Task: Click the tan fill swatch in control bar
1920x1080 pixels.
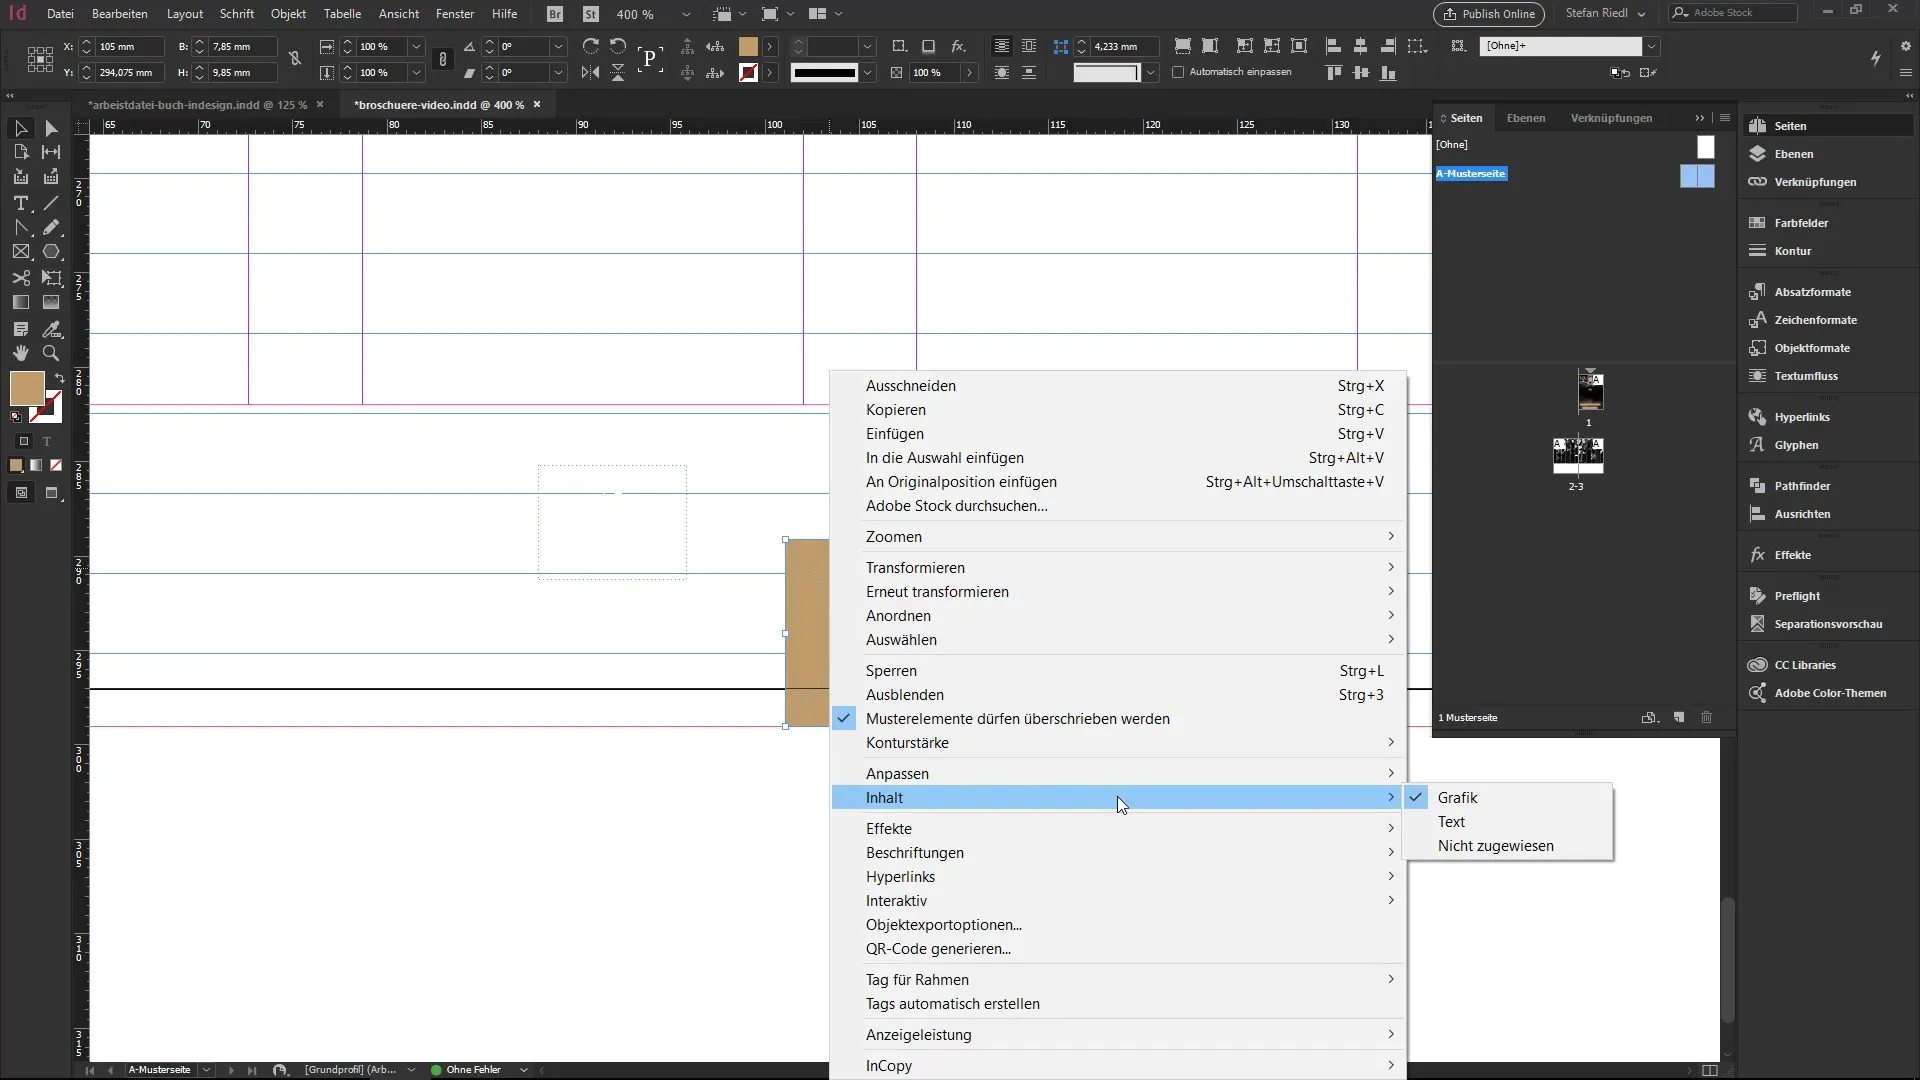Action: pos(748,46)
